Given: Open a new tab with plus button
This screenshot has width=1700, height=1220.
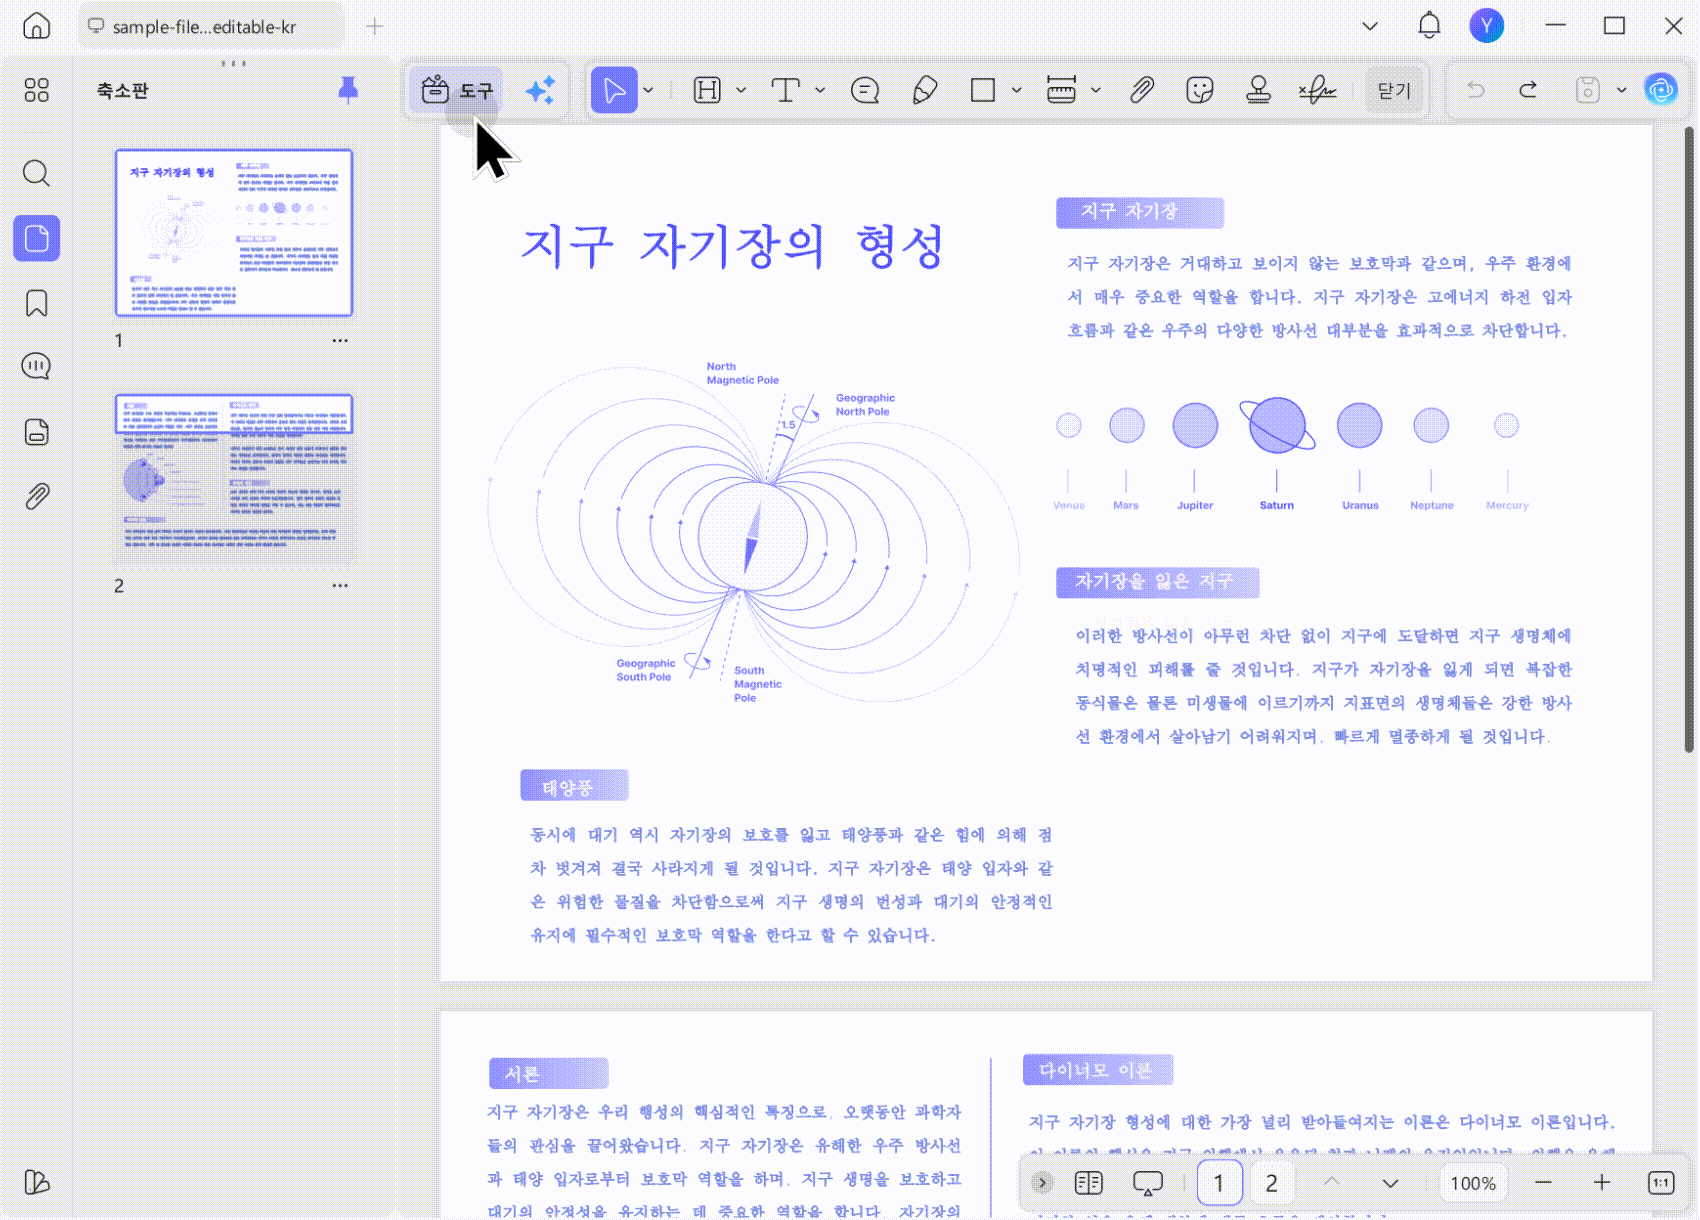Looking at the screenshot, I should click(374, 27).
